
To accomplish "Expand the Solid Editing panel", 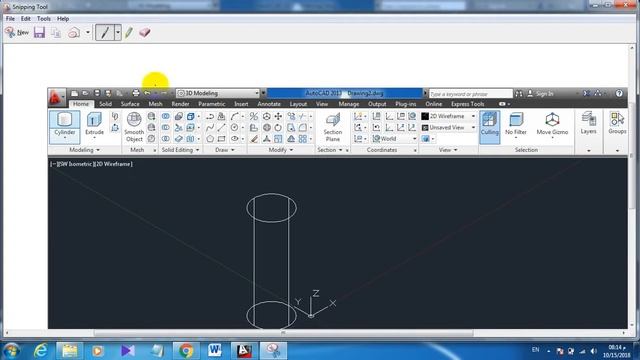I will click(180, 150).
